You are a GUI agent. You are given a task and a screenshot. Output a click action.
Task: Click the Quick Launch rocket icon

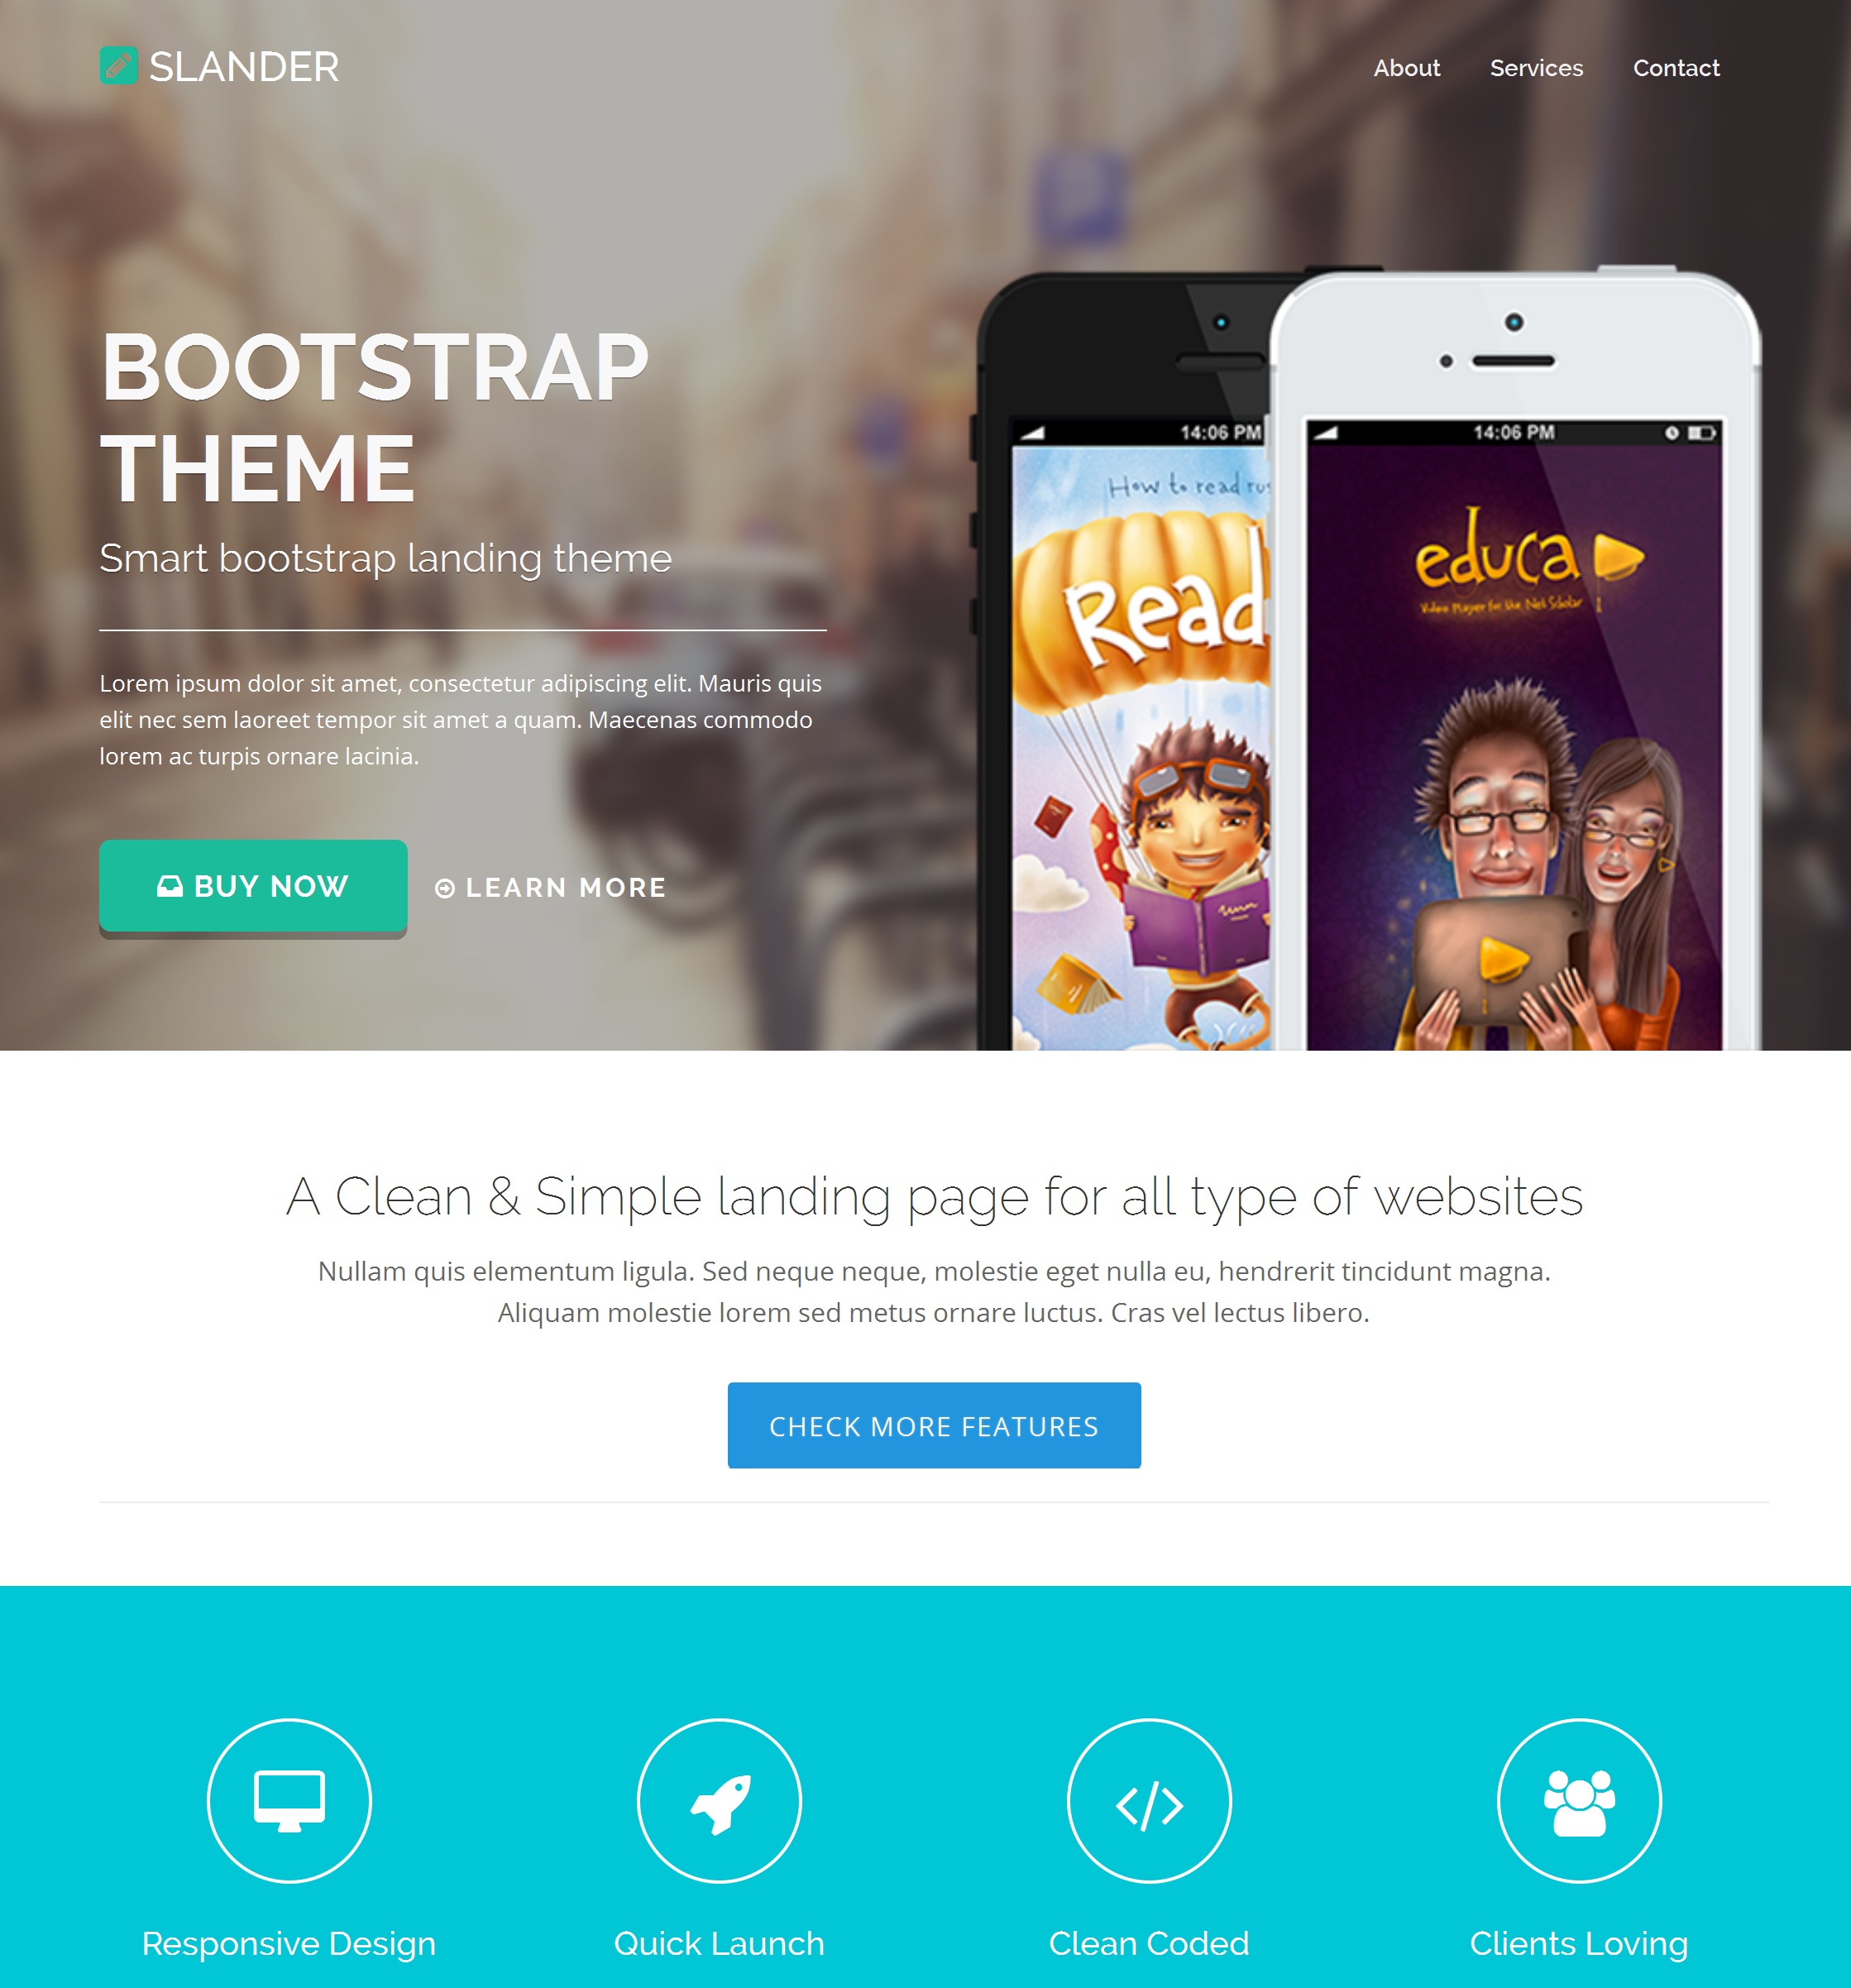pos(720,1797)
